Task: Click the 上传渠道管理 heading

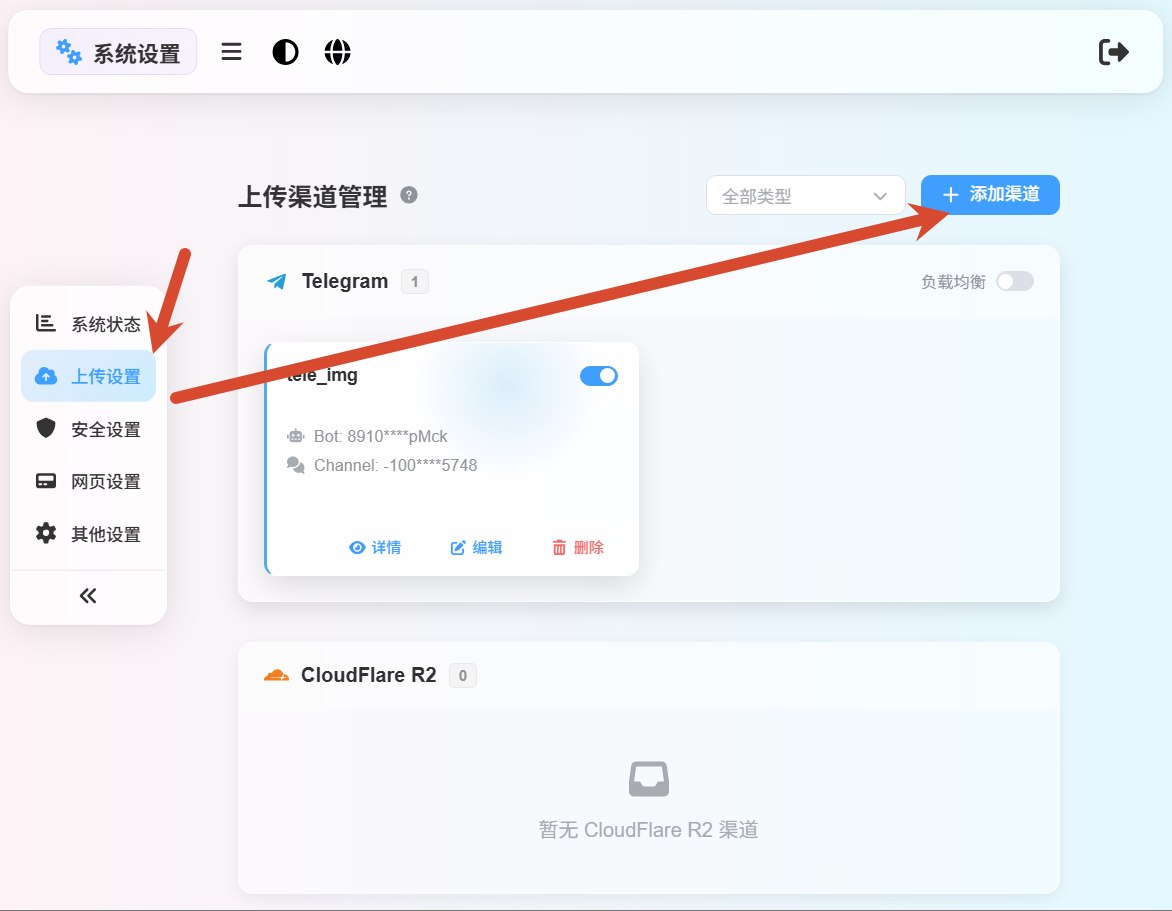Action: tap(312, 196)
